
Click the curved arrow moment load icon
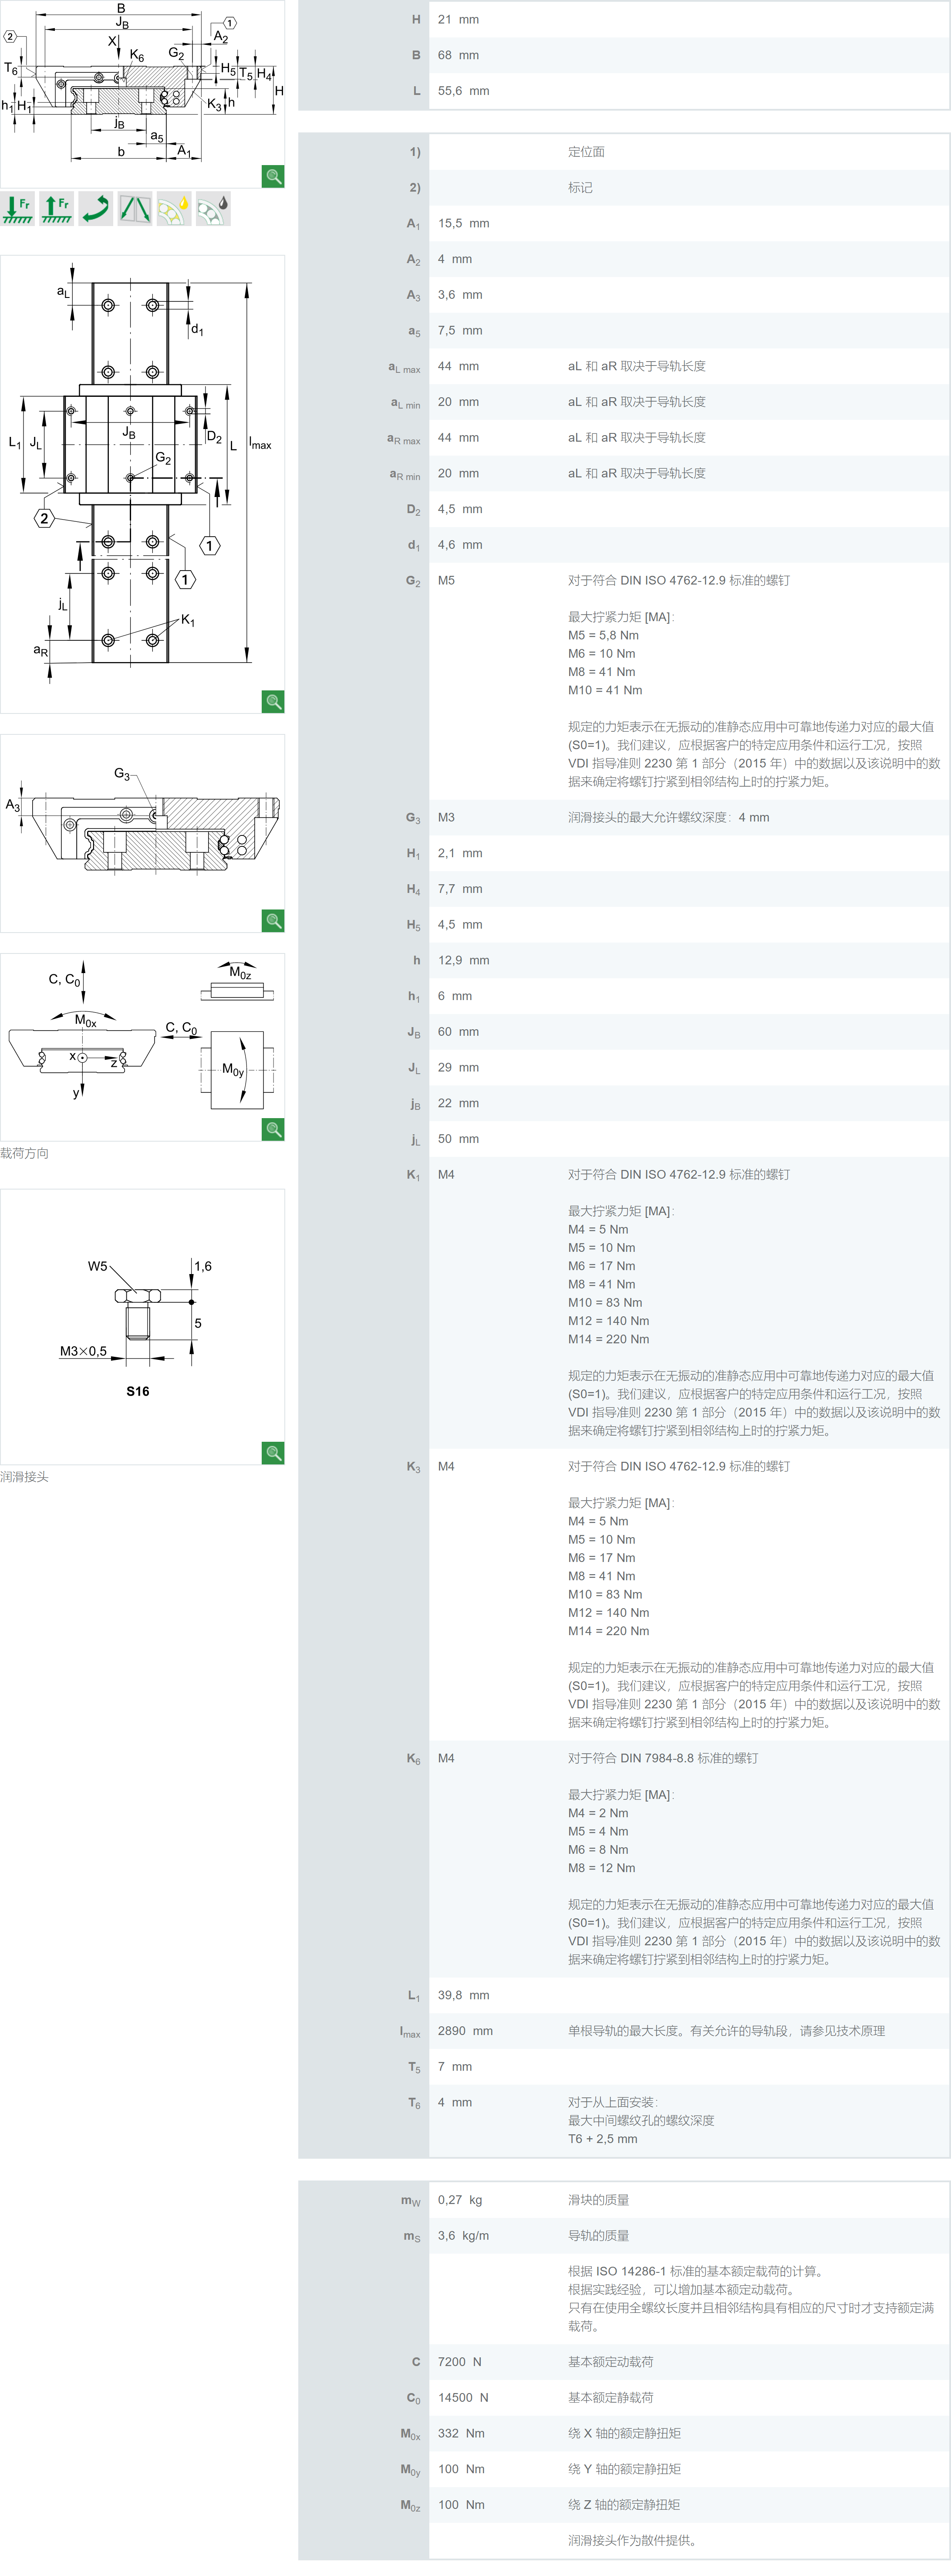pos(95,208)
